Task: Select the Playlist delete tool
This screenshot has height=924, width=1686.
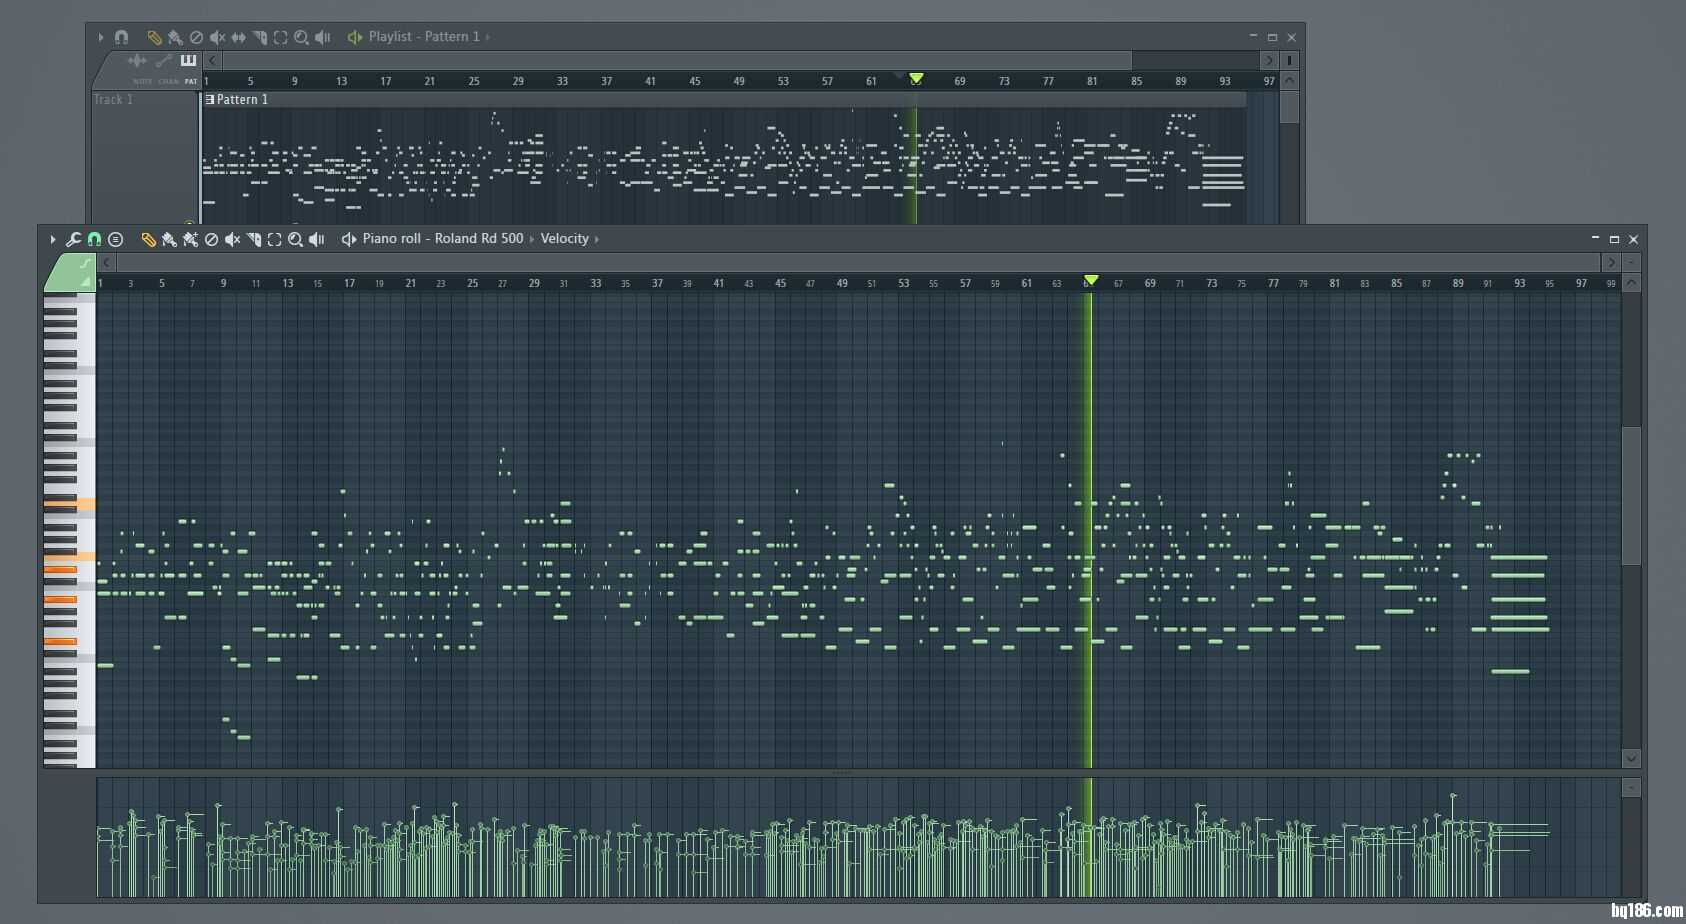Action: [196, 37]
